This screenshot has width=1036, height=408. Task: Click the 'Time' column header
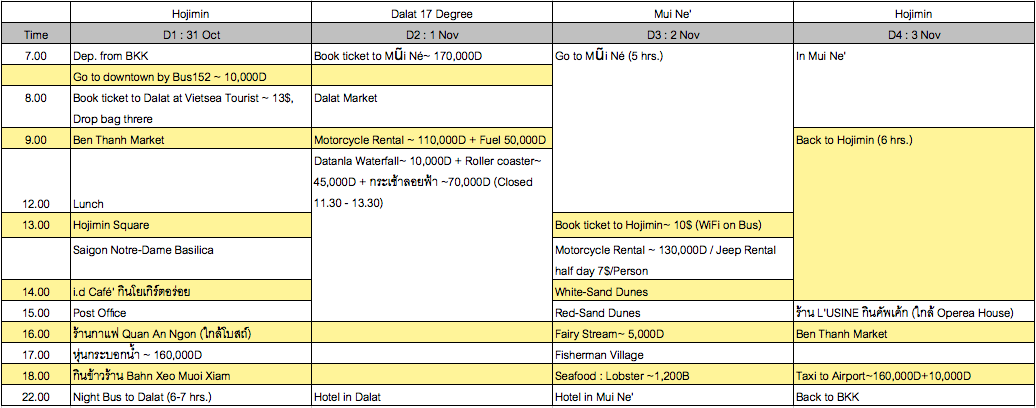click(x=36, y=35)
